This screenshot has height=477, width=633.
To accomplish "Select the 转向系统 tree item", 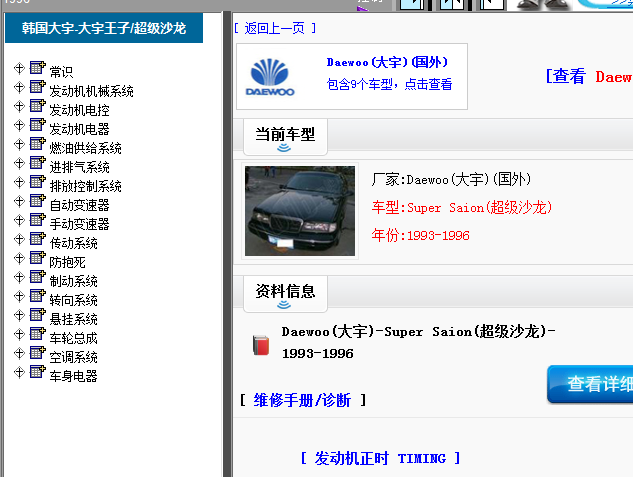I will pyautogui.click(x=73, y=300).
